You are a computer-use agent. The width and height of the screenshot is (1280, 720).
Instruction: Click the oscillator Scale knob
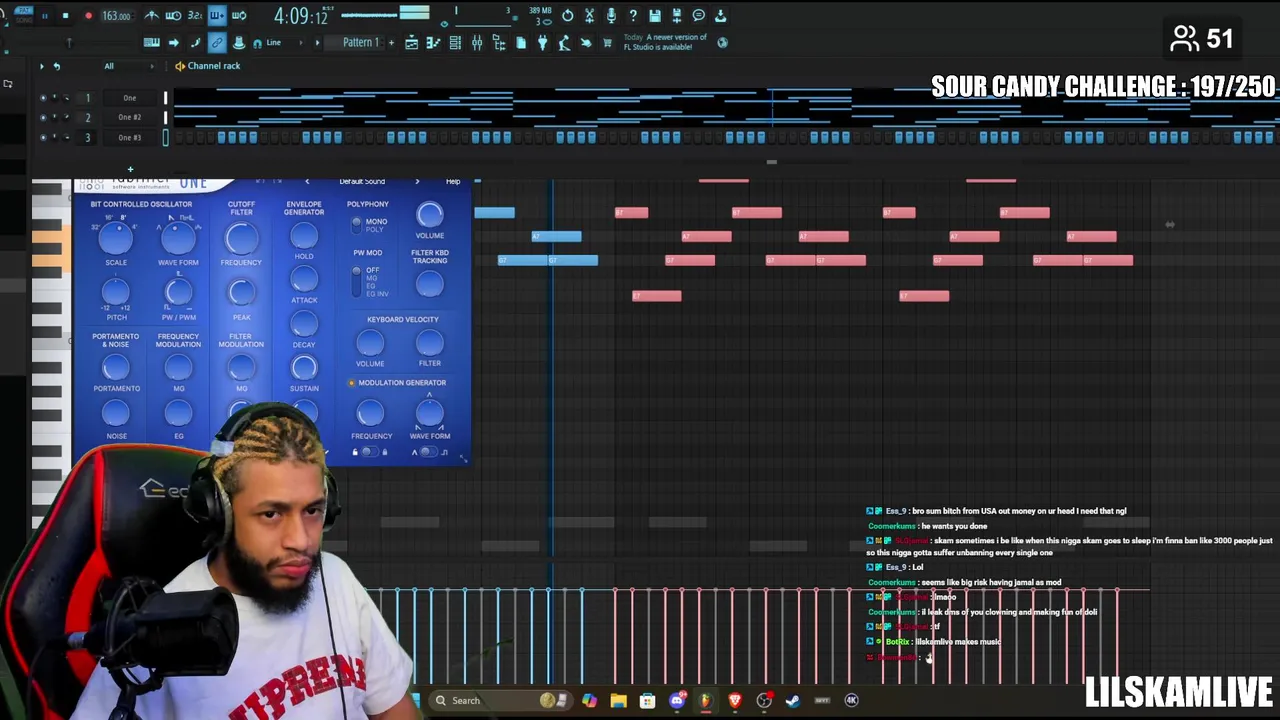[x=116, y=238]
